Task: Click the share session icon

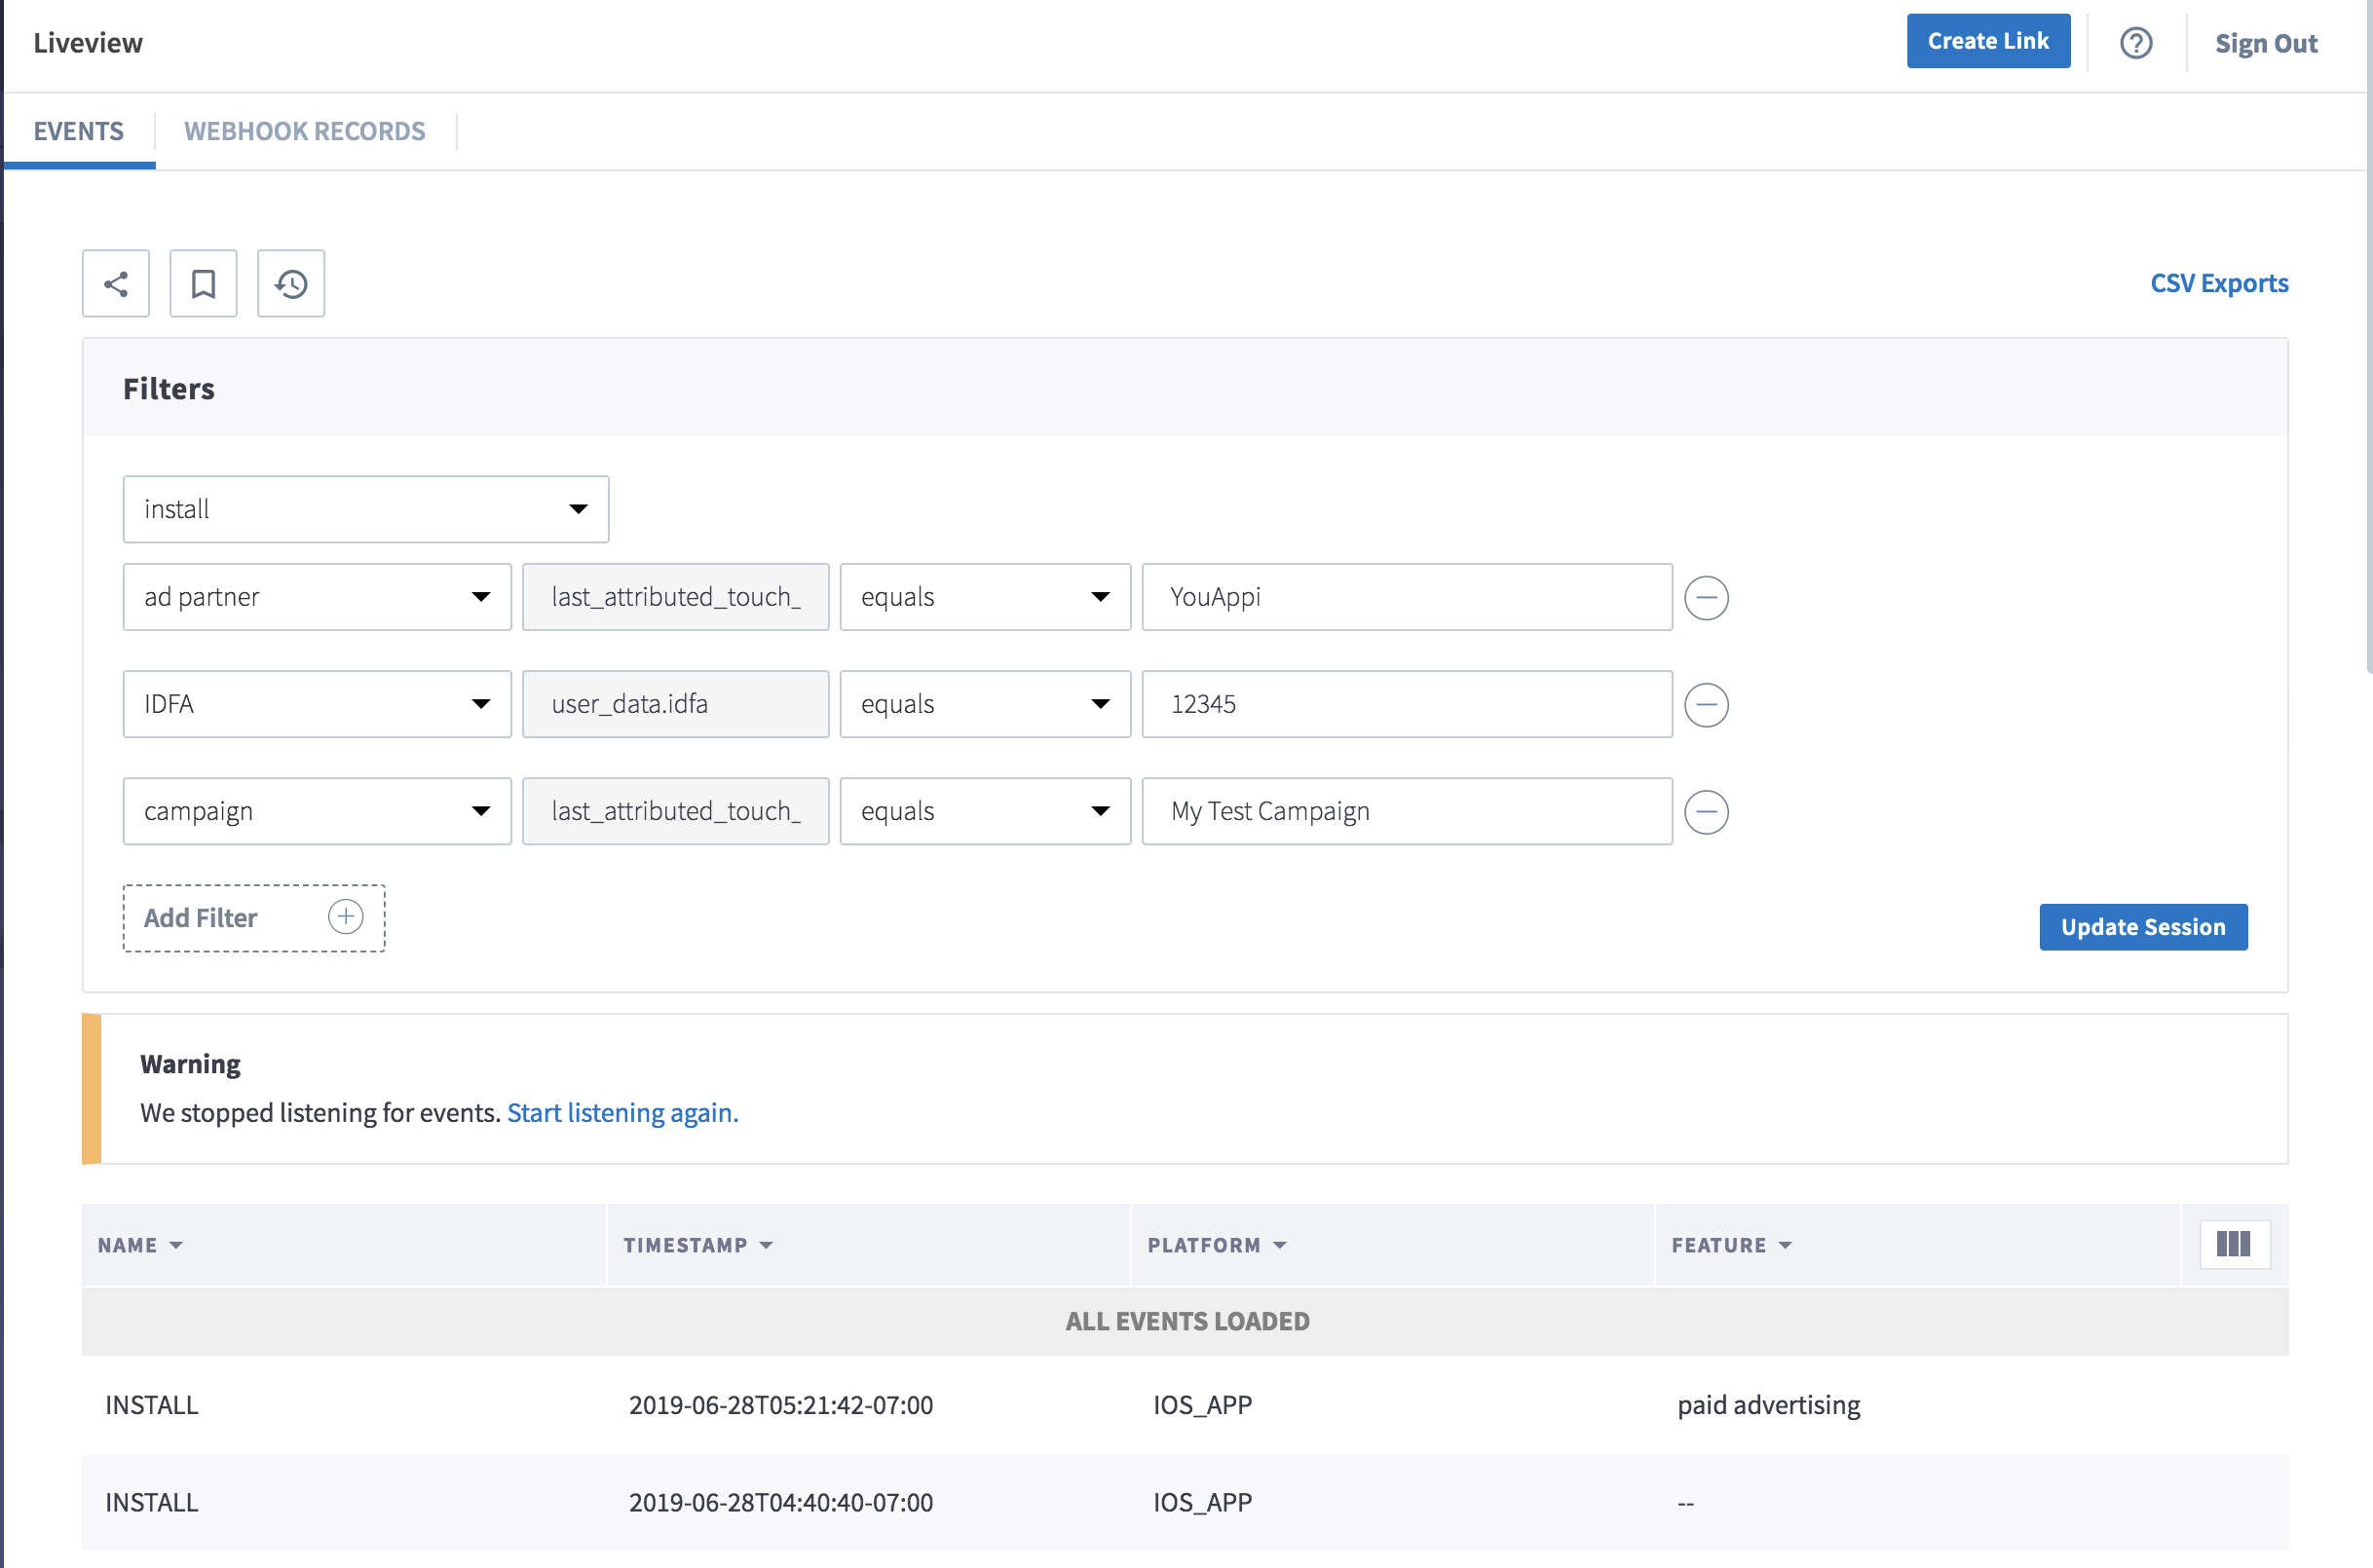Action: point(116,284)
